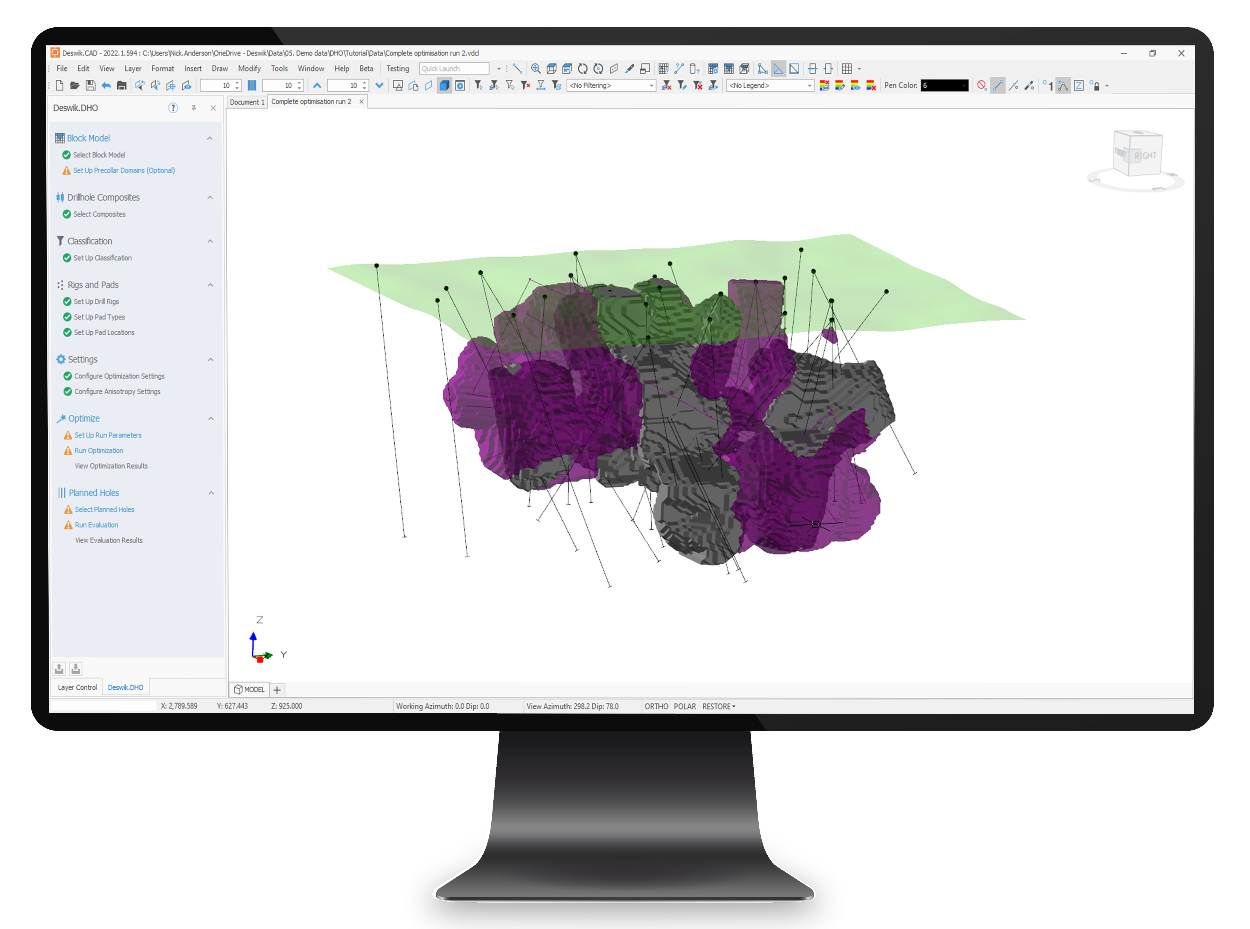Viewport: 1250px width, 929px height.
Task: Open the No Legend dropdown
Action: 770,86
